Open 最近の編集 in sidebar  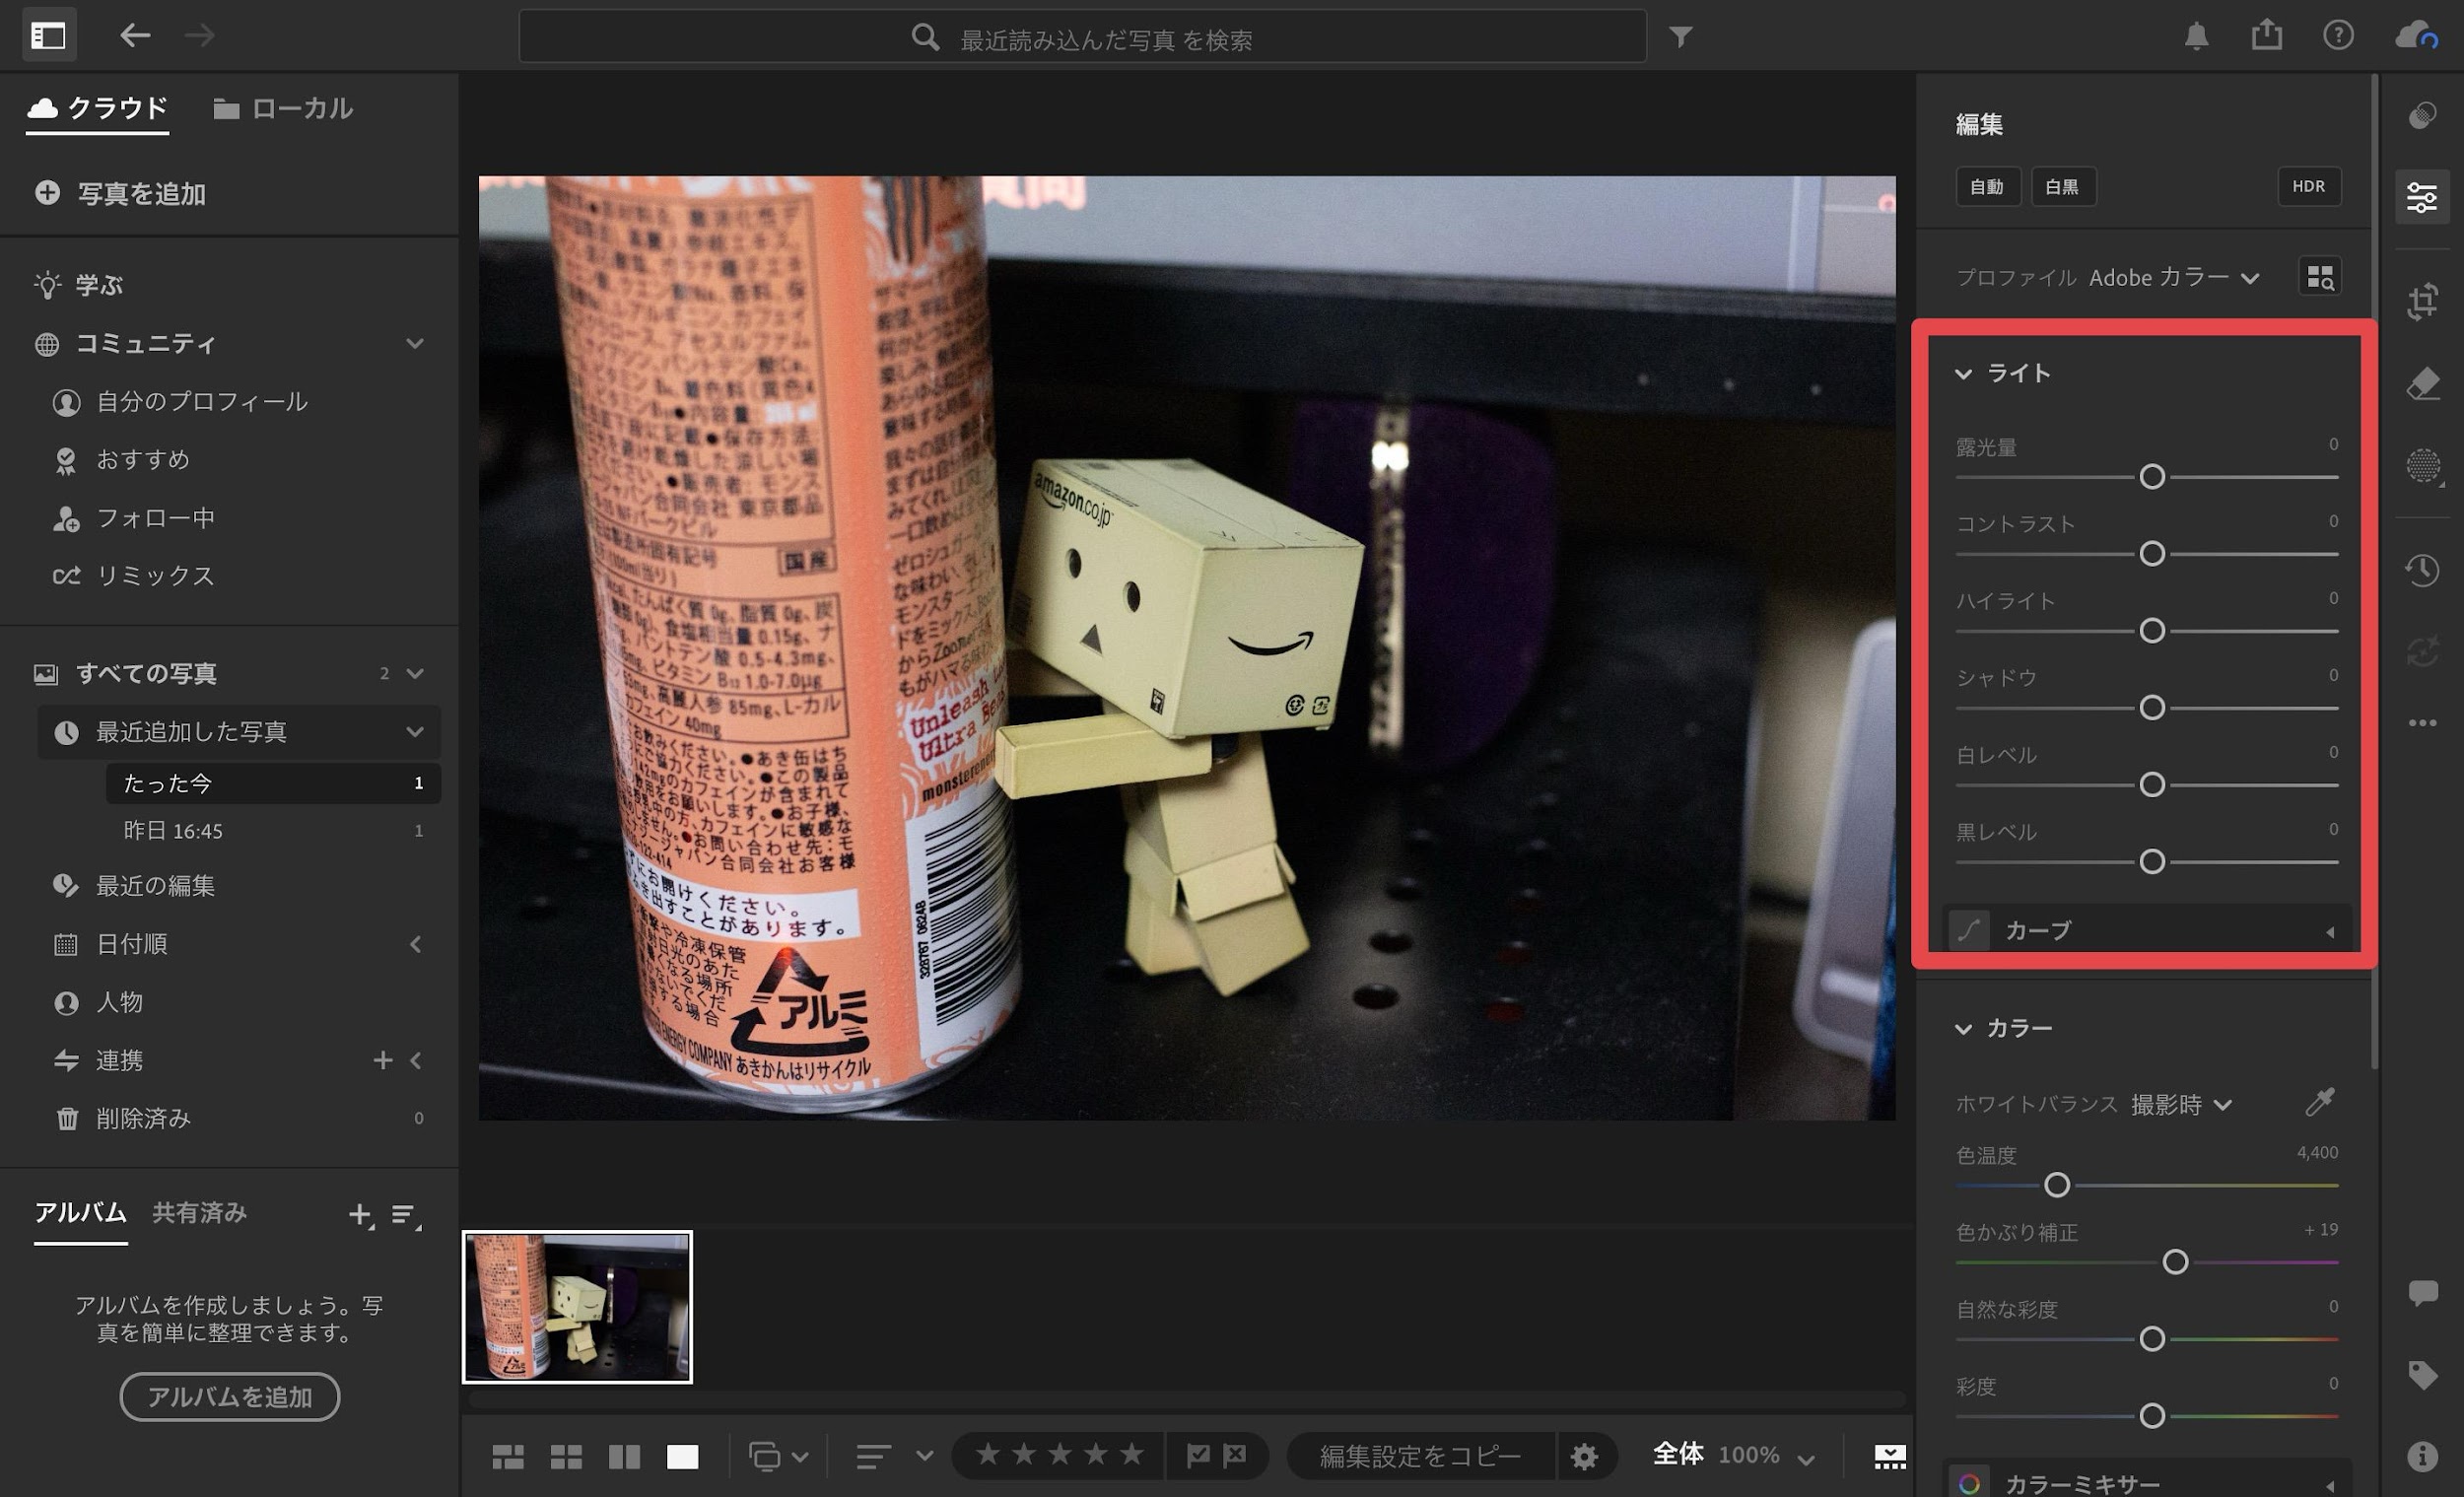pos(155,886)
